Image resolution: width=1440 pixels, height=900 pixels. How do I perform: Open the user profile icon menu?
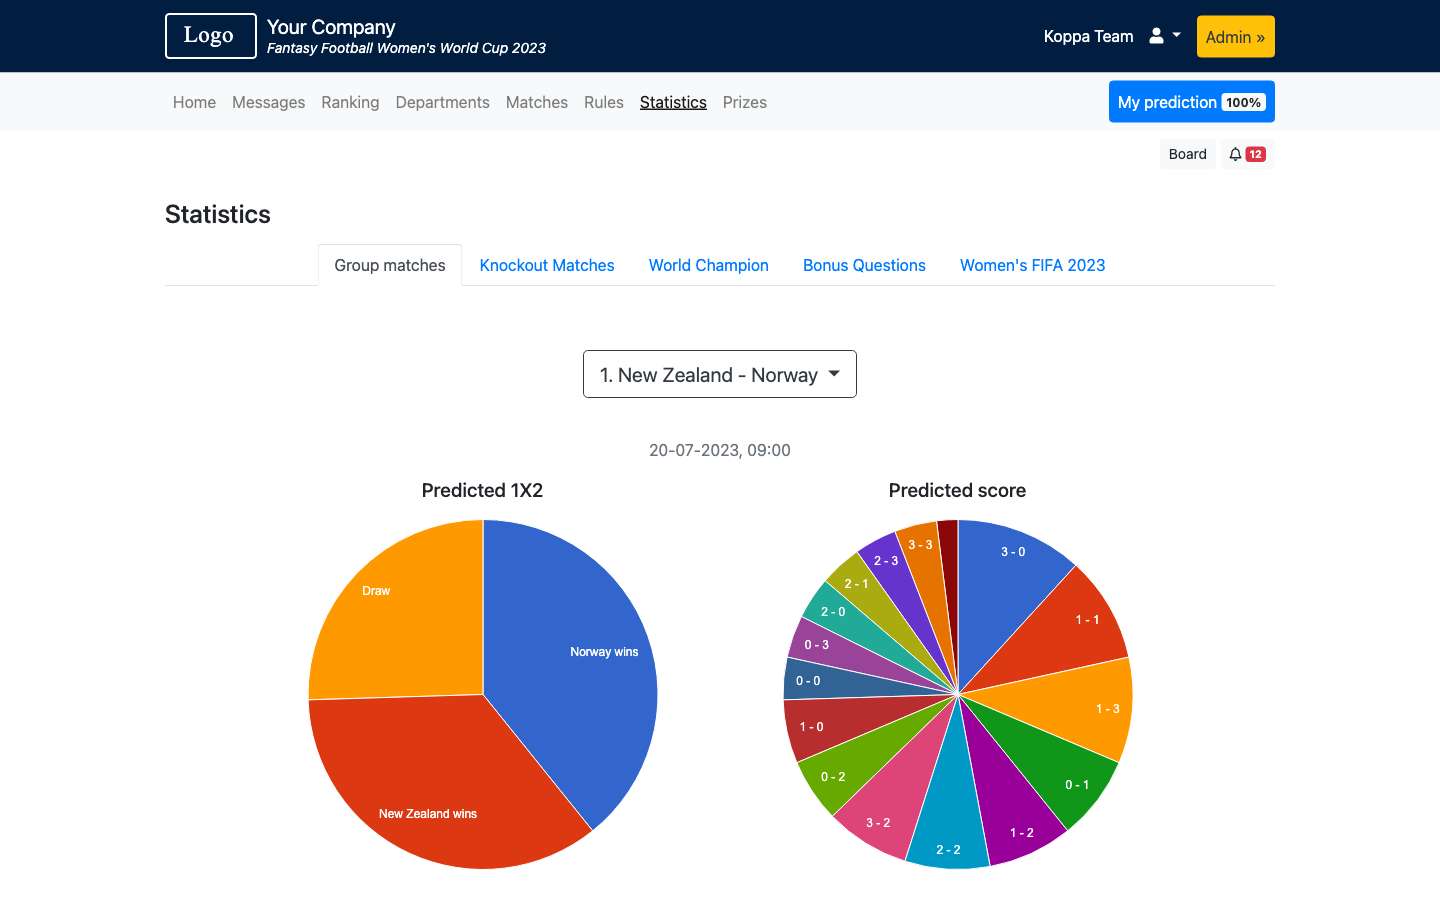tap(1164, 36)
